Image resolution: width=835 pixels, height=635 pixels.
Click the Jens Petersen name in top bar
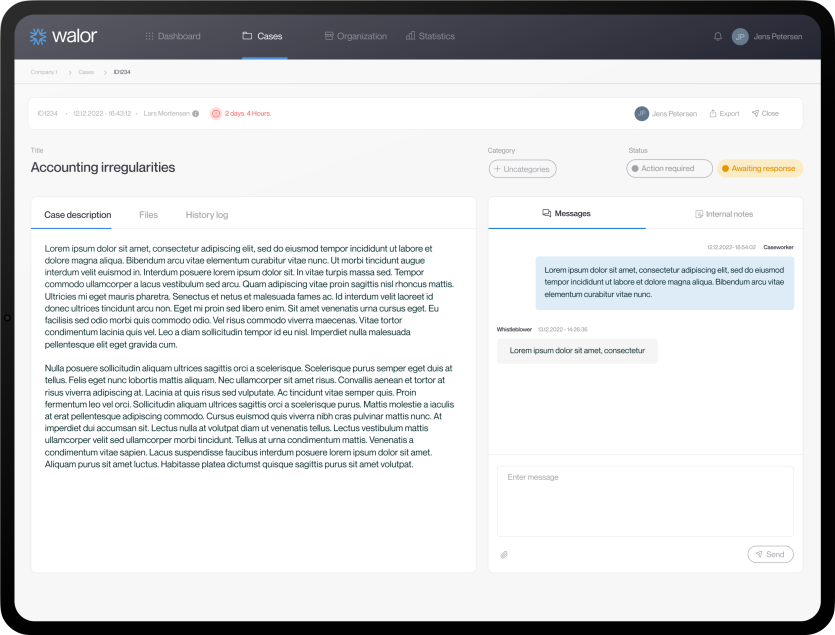[778, 36]
